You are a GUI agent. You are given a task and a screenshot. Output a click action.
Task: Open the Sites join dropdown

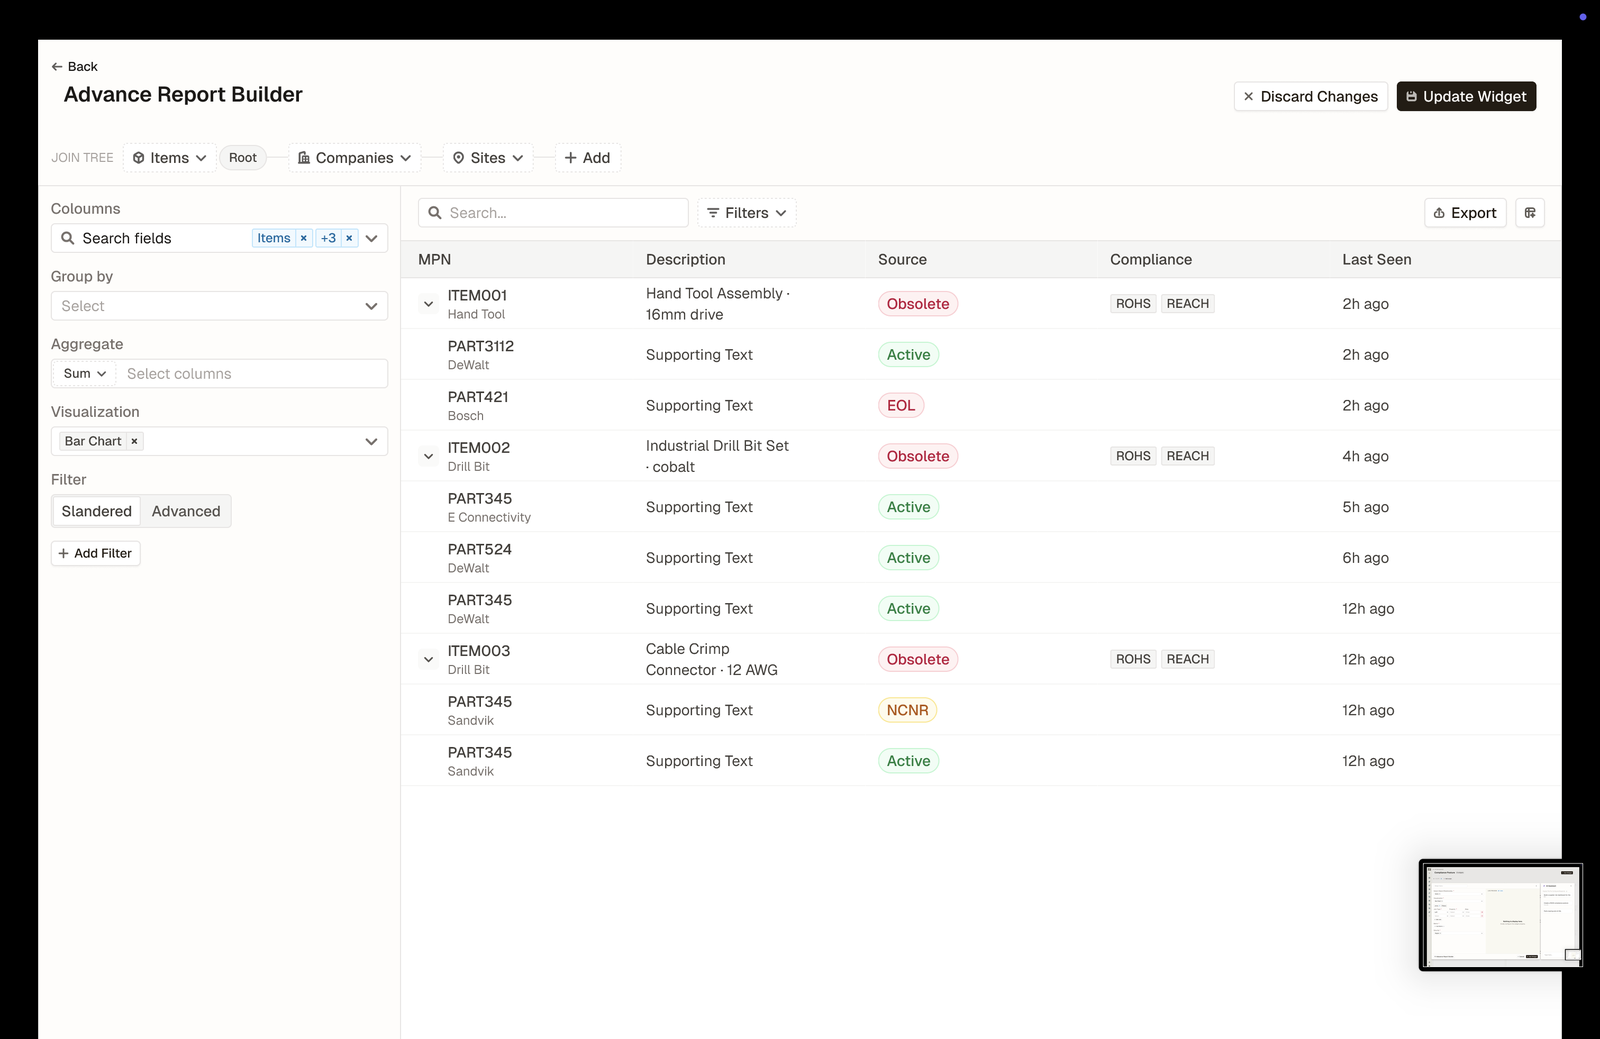coord(488,158)
